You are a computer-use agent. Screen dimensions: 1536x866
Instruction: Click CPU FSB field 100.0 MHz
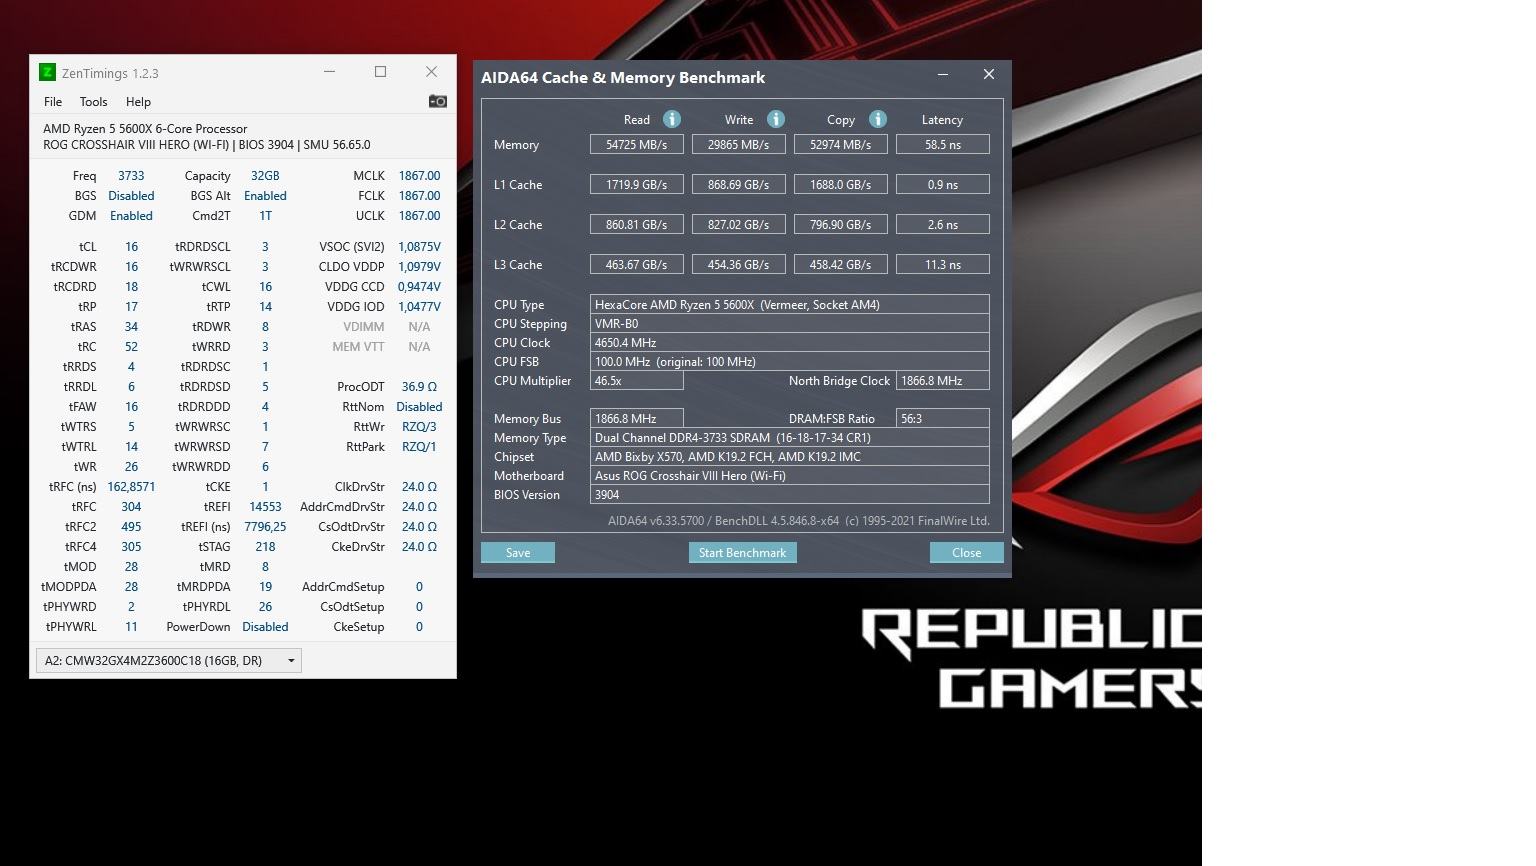click(790, 362)
